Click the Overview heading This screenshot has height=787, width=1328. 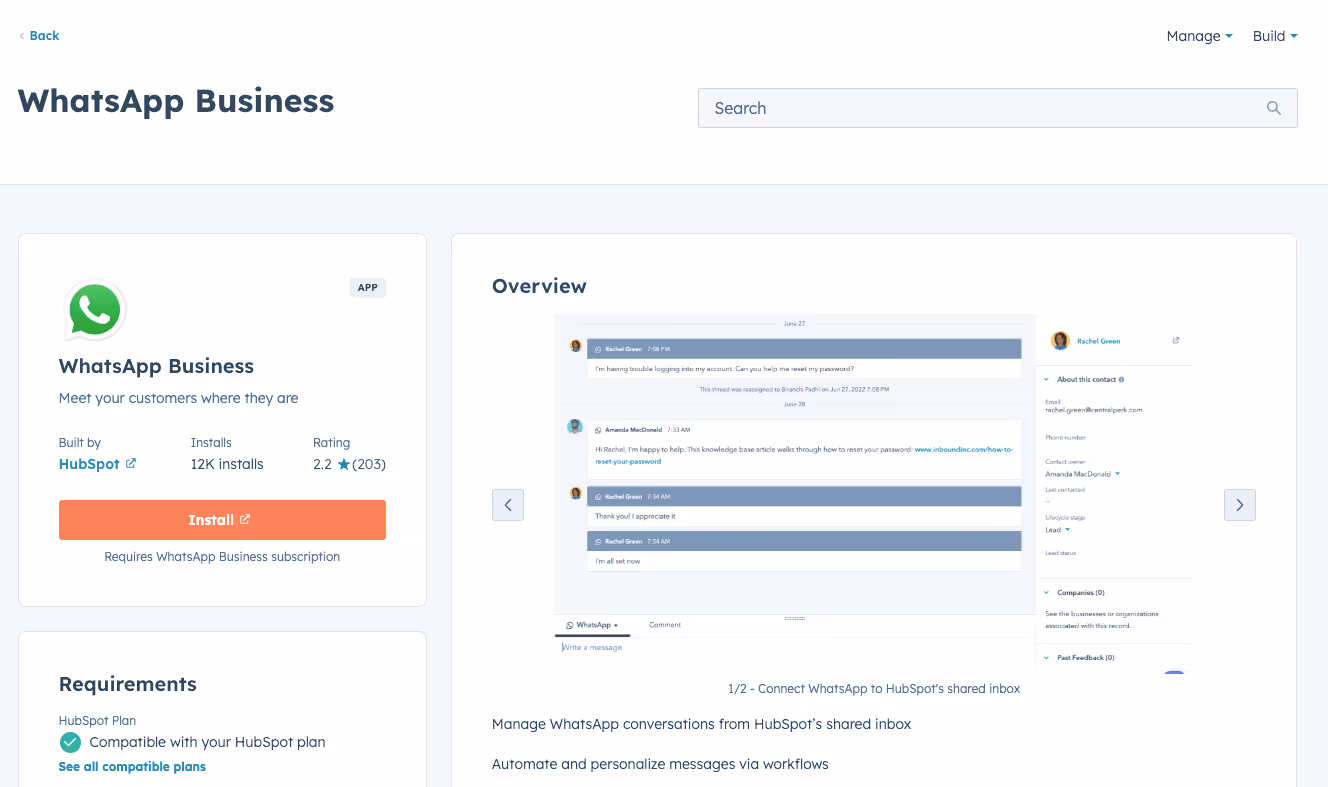pyautogui.click(x=539, y=286)
